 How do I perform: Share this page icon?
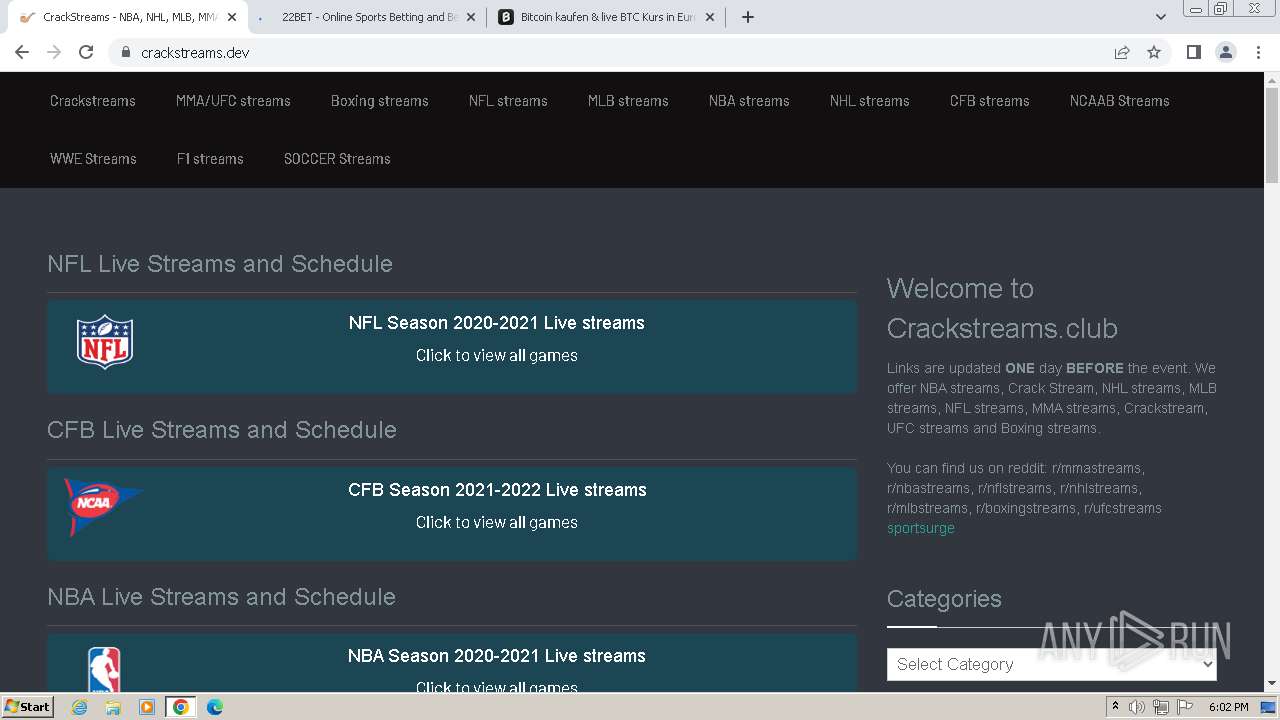pos(1122,52)
